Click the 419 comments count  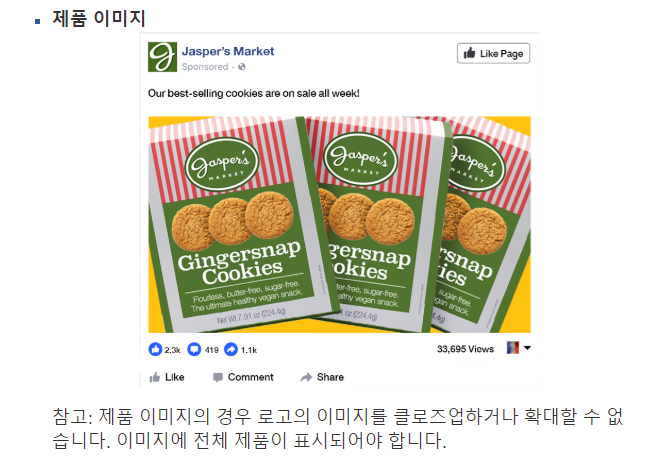coord(212,350)
